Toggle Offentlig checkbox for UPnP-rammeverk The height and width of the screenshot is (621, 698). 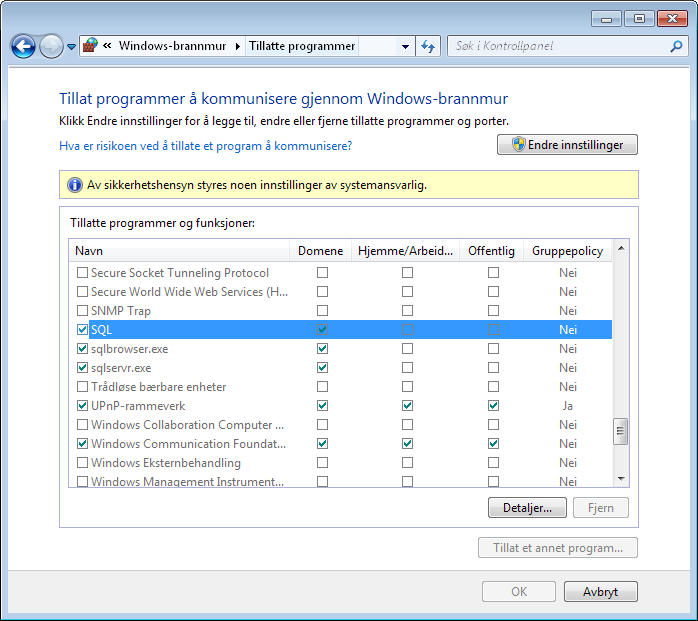coord(493,406)
